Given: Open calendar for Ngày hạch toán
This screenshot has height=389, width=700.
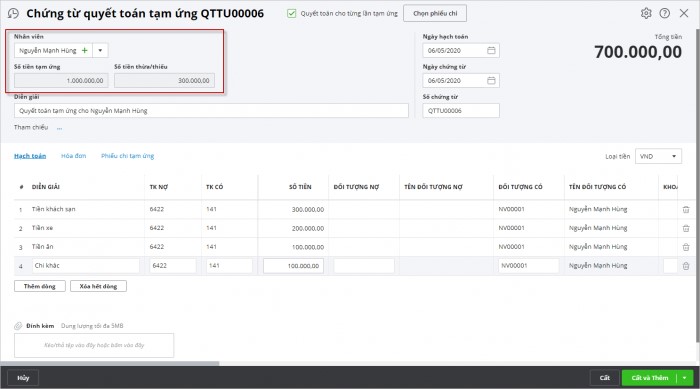Looking at the screenshot, I should pyautogui.click(x=491, y=50).
